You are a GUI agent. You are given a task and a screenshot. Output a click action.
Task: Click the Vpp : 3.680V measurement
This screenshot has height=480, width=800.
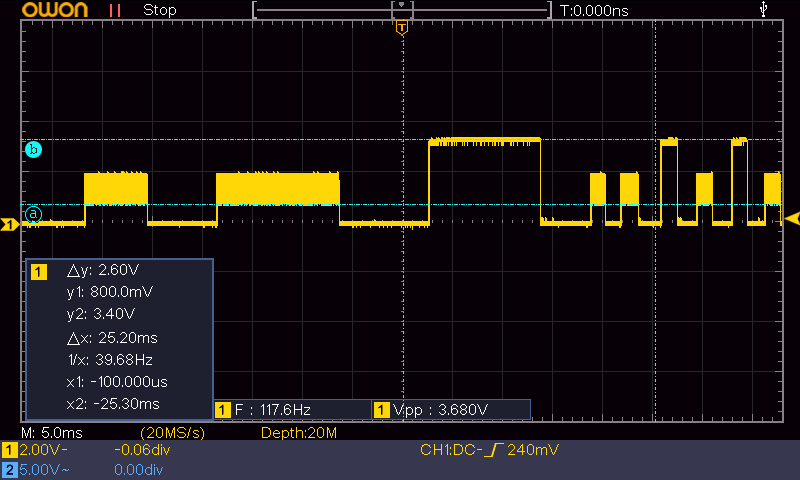pyautogui.click(x=440, y=410)
